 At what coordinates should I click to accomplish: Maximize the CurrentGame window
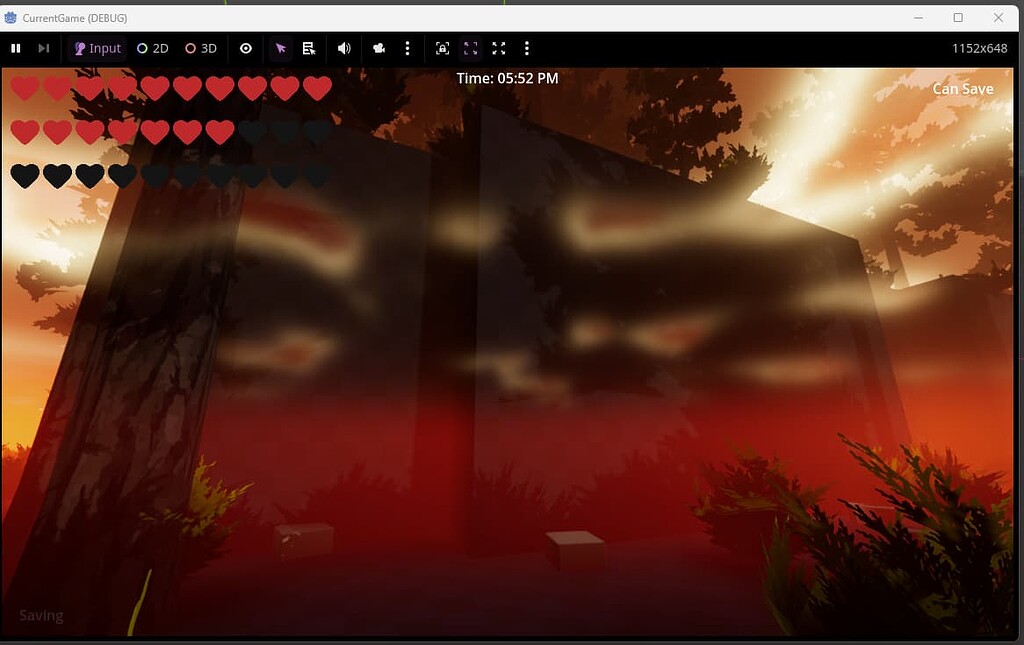(958, 18)
